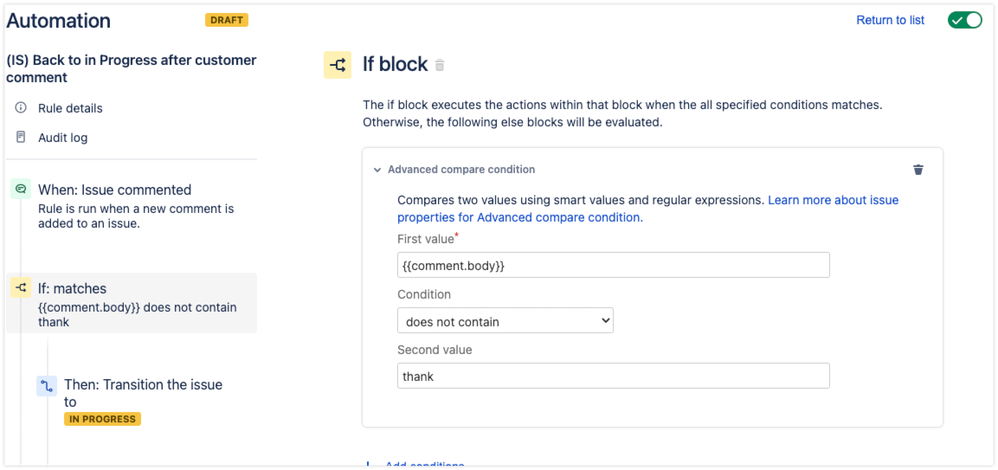The width and height of the screenshot is (998, 470).
Task: Delete the If block via trash icon beside title
Action: (440, 65)
